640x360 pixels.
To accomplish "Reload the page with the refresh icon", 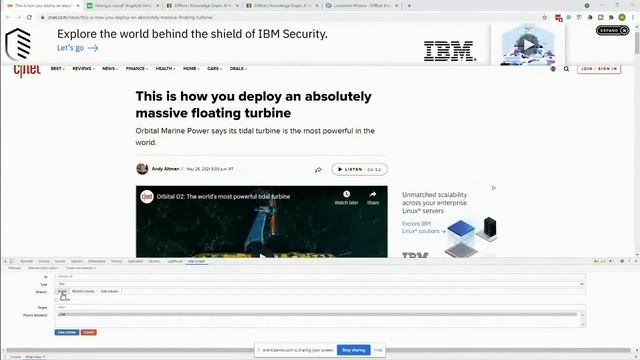I will coord(29,17).
